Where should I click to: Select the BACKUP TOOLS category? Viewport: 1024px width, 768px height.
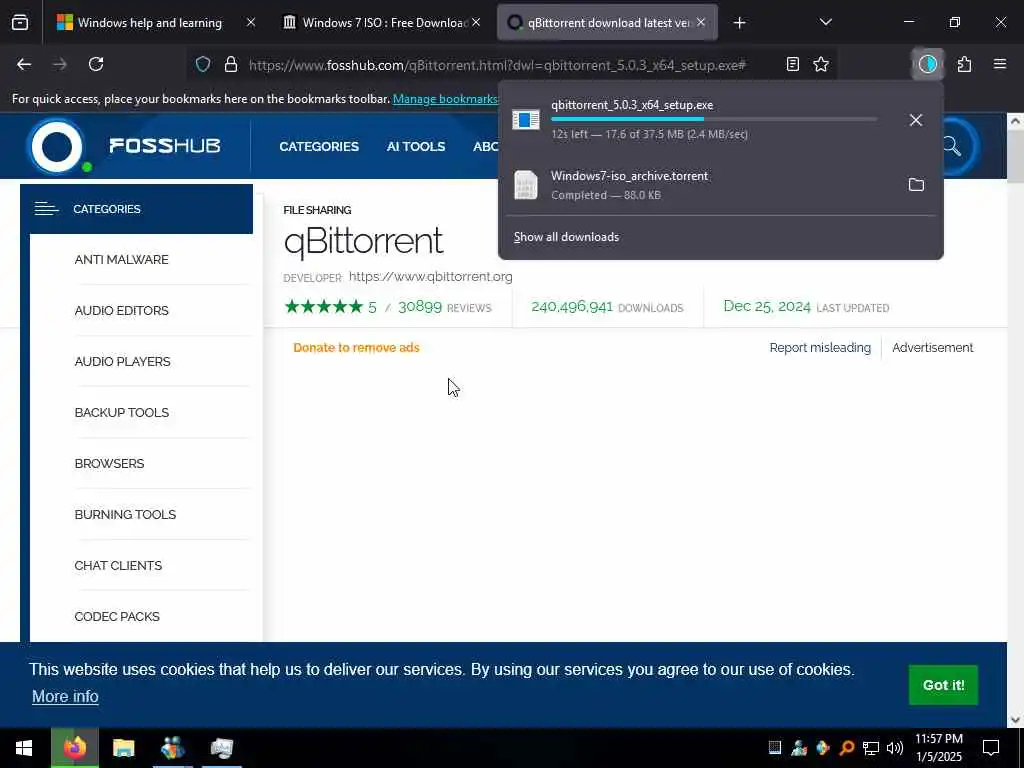(x=121, y=412)
